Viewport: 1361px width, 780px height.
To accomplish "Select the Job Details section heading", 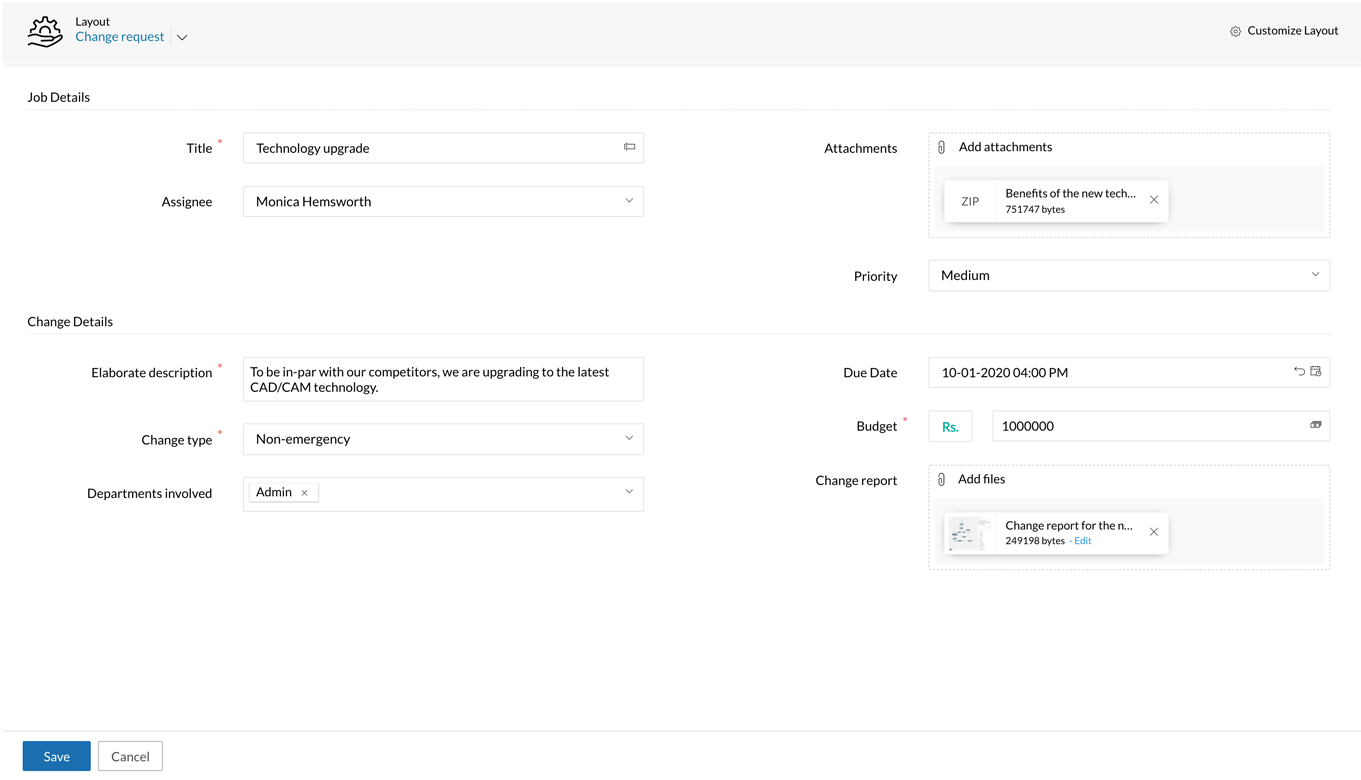I will 59,97.
